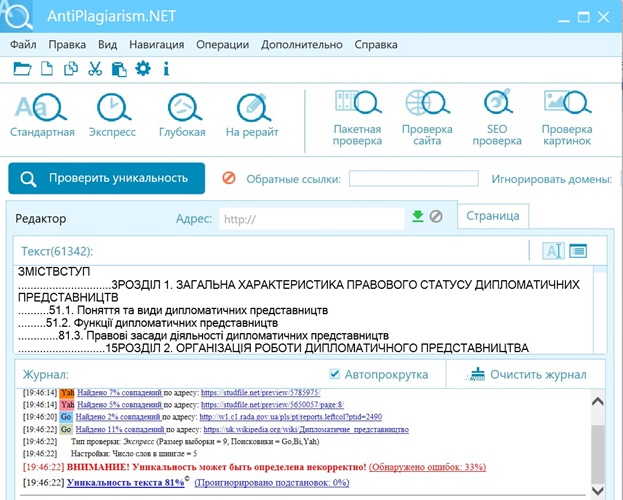623x500 pixels.
Task: Click the Очистить журнал button
Action: pyautogui.click(x=528, y=374)
